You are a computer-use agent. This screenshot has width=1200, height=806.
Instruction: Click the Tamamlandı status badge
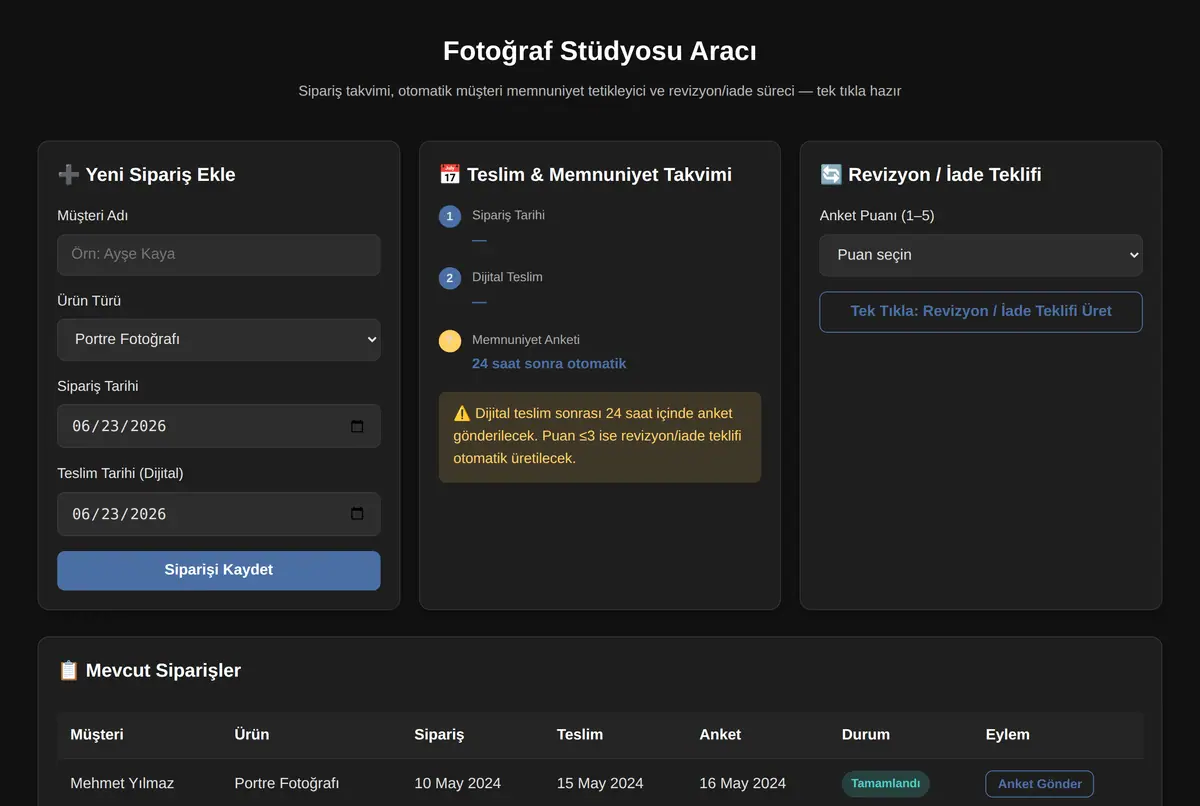pos(886,784)
